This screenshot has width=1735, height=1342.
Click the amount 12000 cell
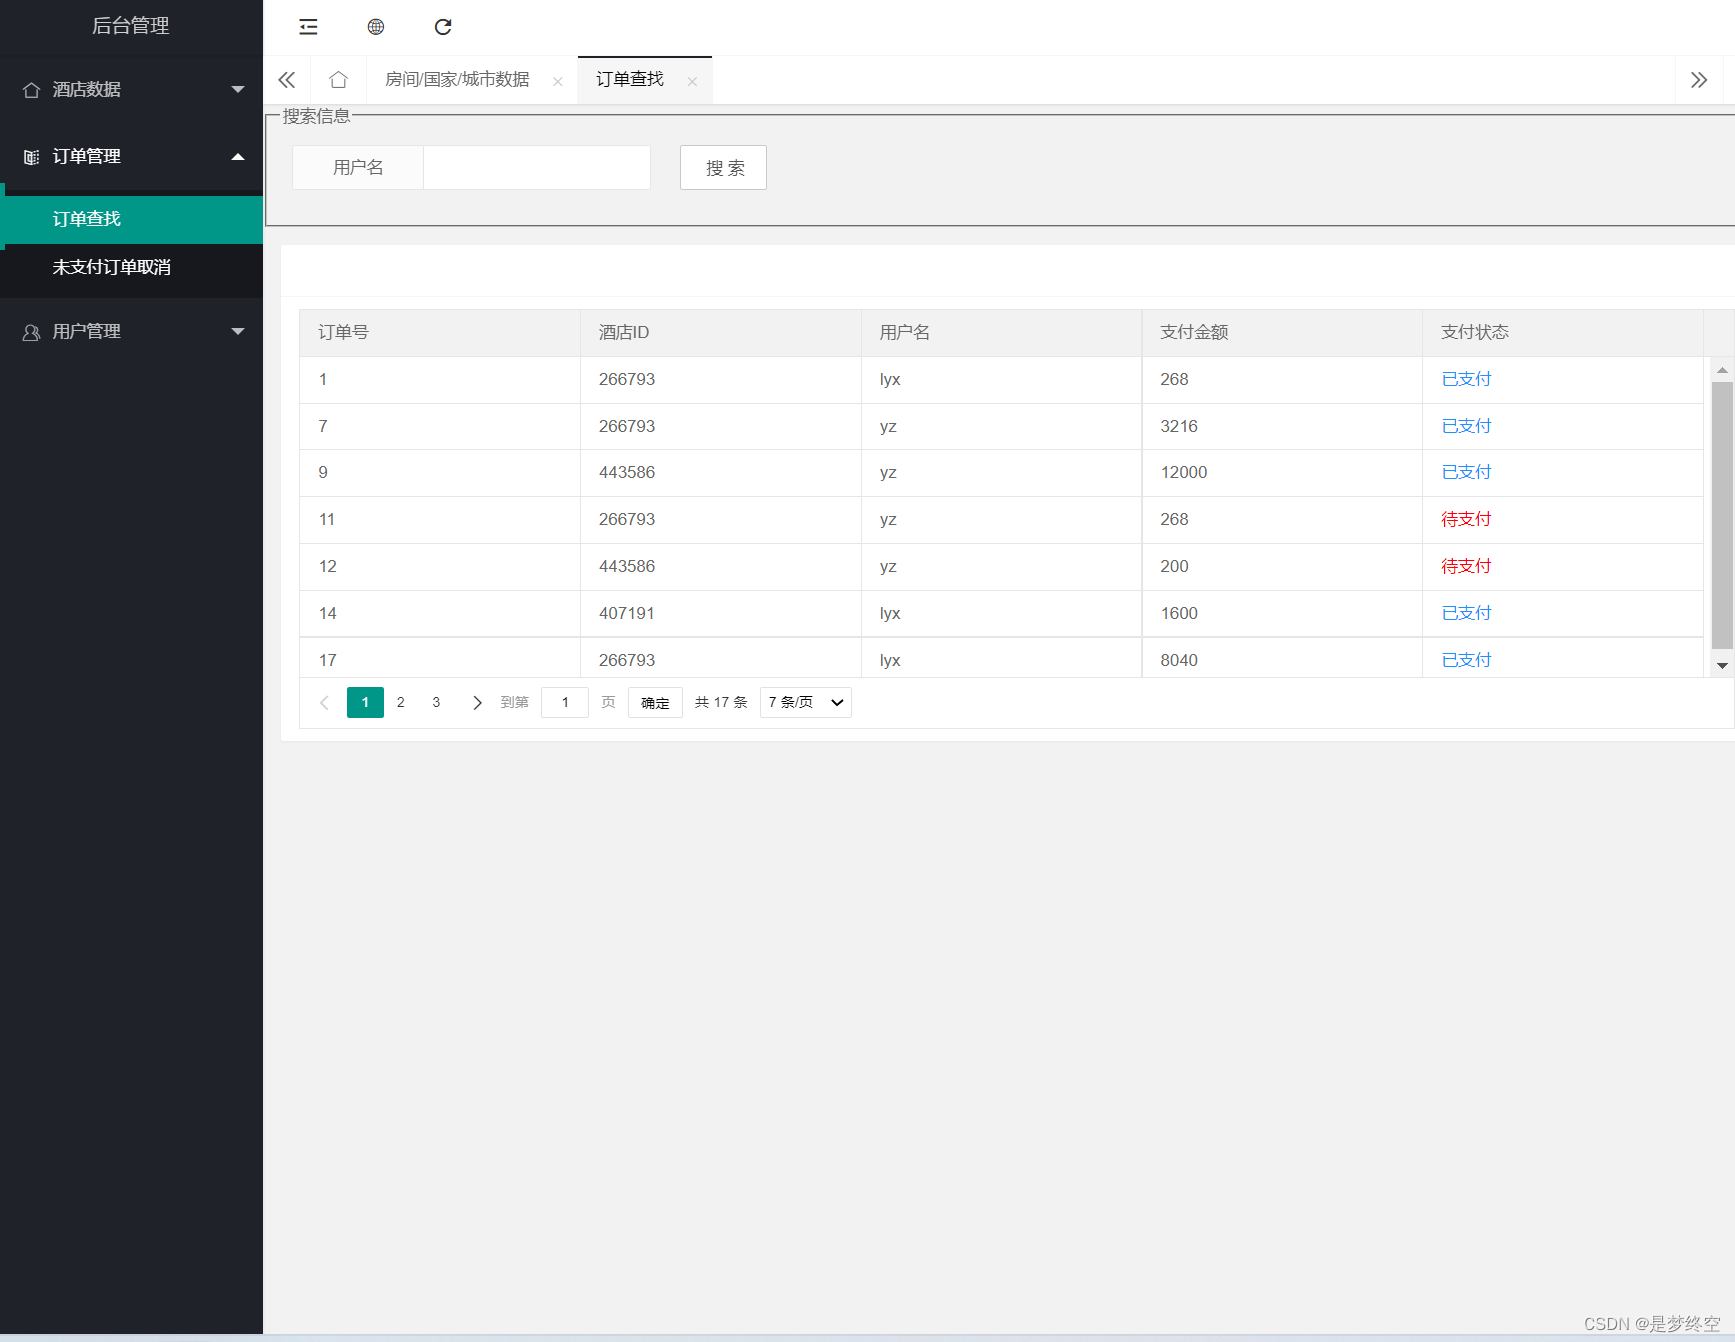click(1283, 472)
